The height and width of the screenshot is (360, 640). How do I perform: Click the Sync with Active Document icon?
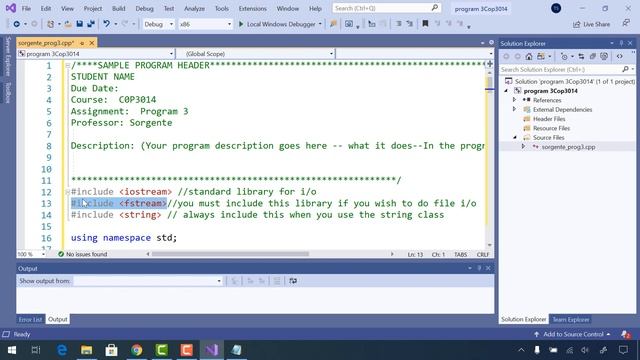(581, 56)
